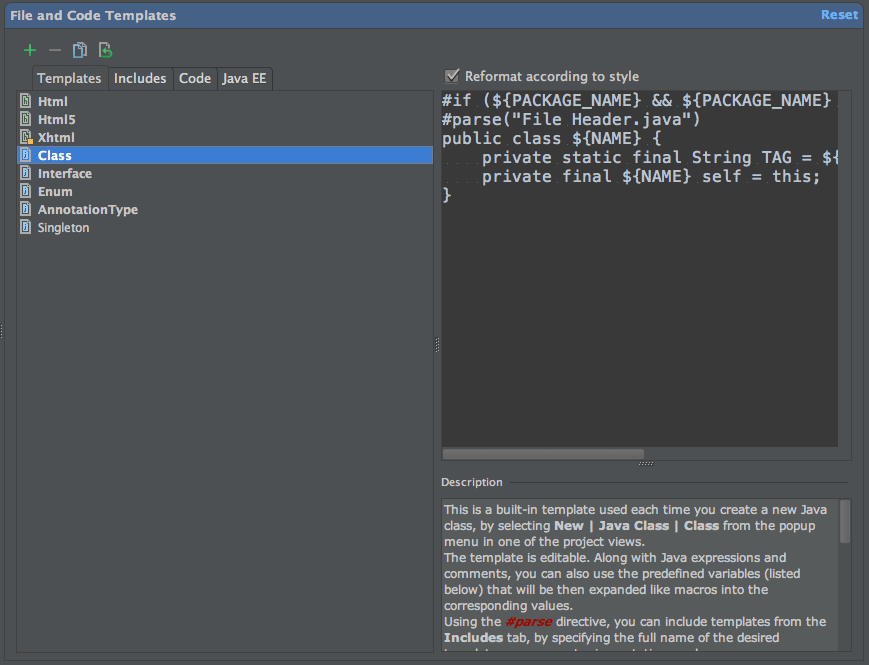Open the Code tab
Image resolution: width=869 pixels, height=665 pixels.
[195, 78]
